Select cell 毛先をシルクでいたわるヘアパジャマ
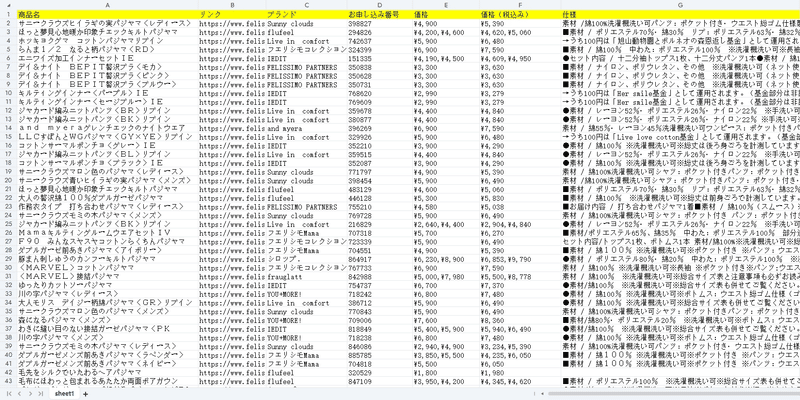 [x=108, y=372]
